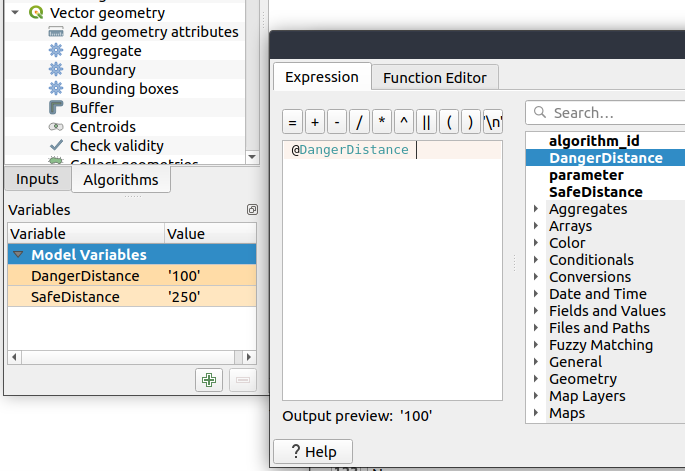
Task: Insert the string concatenation || operator
Action: 426,122
